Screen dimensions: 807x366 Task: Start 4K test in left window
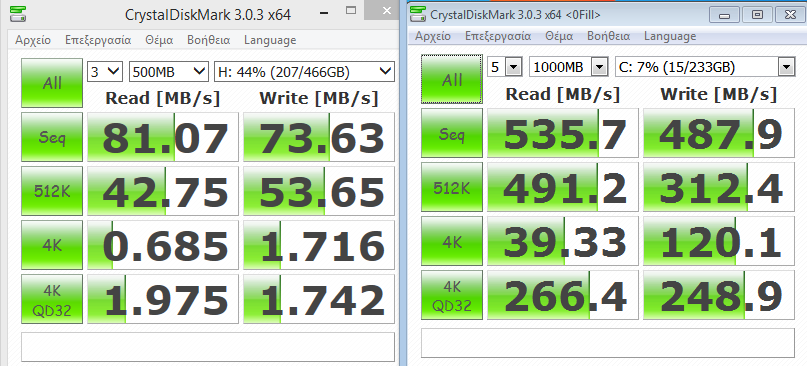pyautogui.click(x=52, y=245)
